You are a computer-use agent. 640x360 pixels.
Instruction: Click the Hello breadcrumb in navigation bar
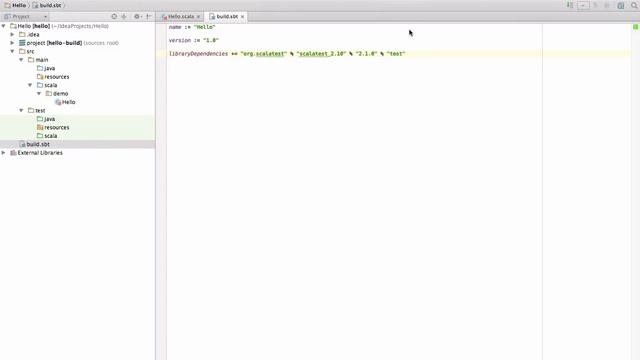[15, 5]
